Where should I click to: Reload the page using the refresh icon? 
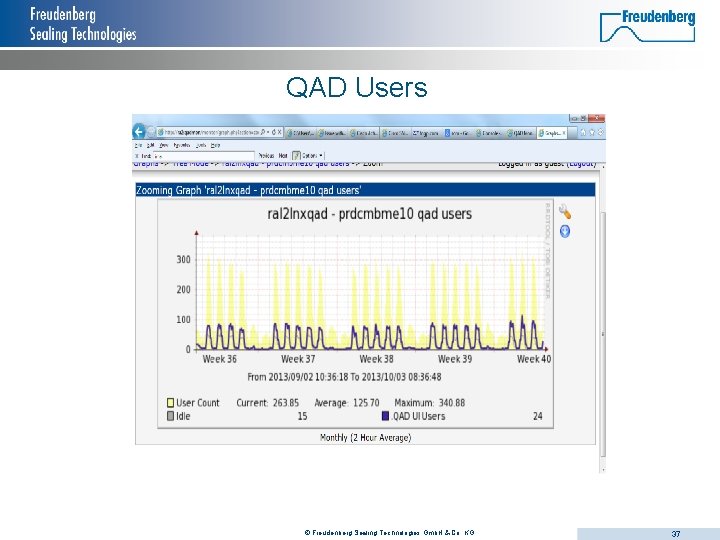click(x=273, y=132)
